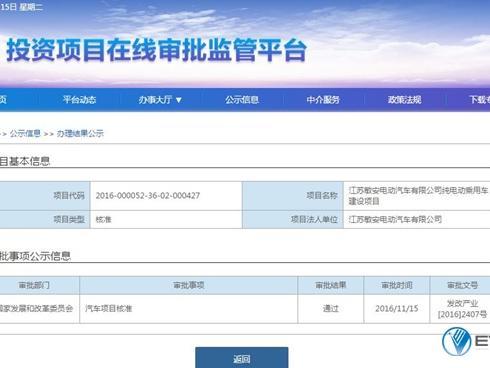Open 政策法规 navigation item
490x368 pixels.
404,100
